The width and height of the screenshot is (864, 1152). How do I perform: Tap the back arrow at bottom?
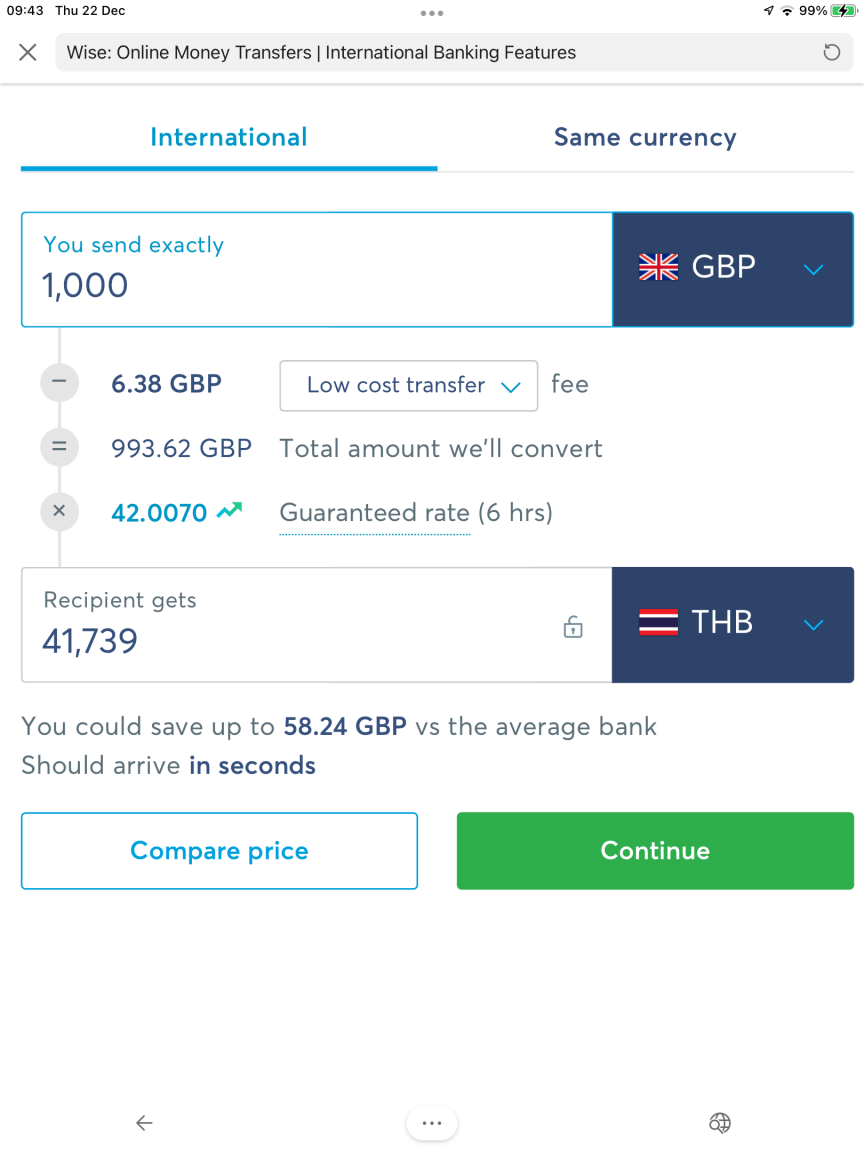144,1122
